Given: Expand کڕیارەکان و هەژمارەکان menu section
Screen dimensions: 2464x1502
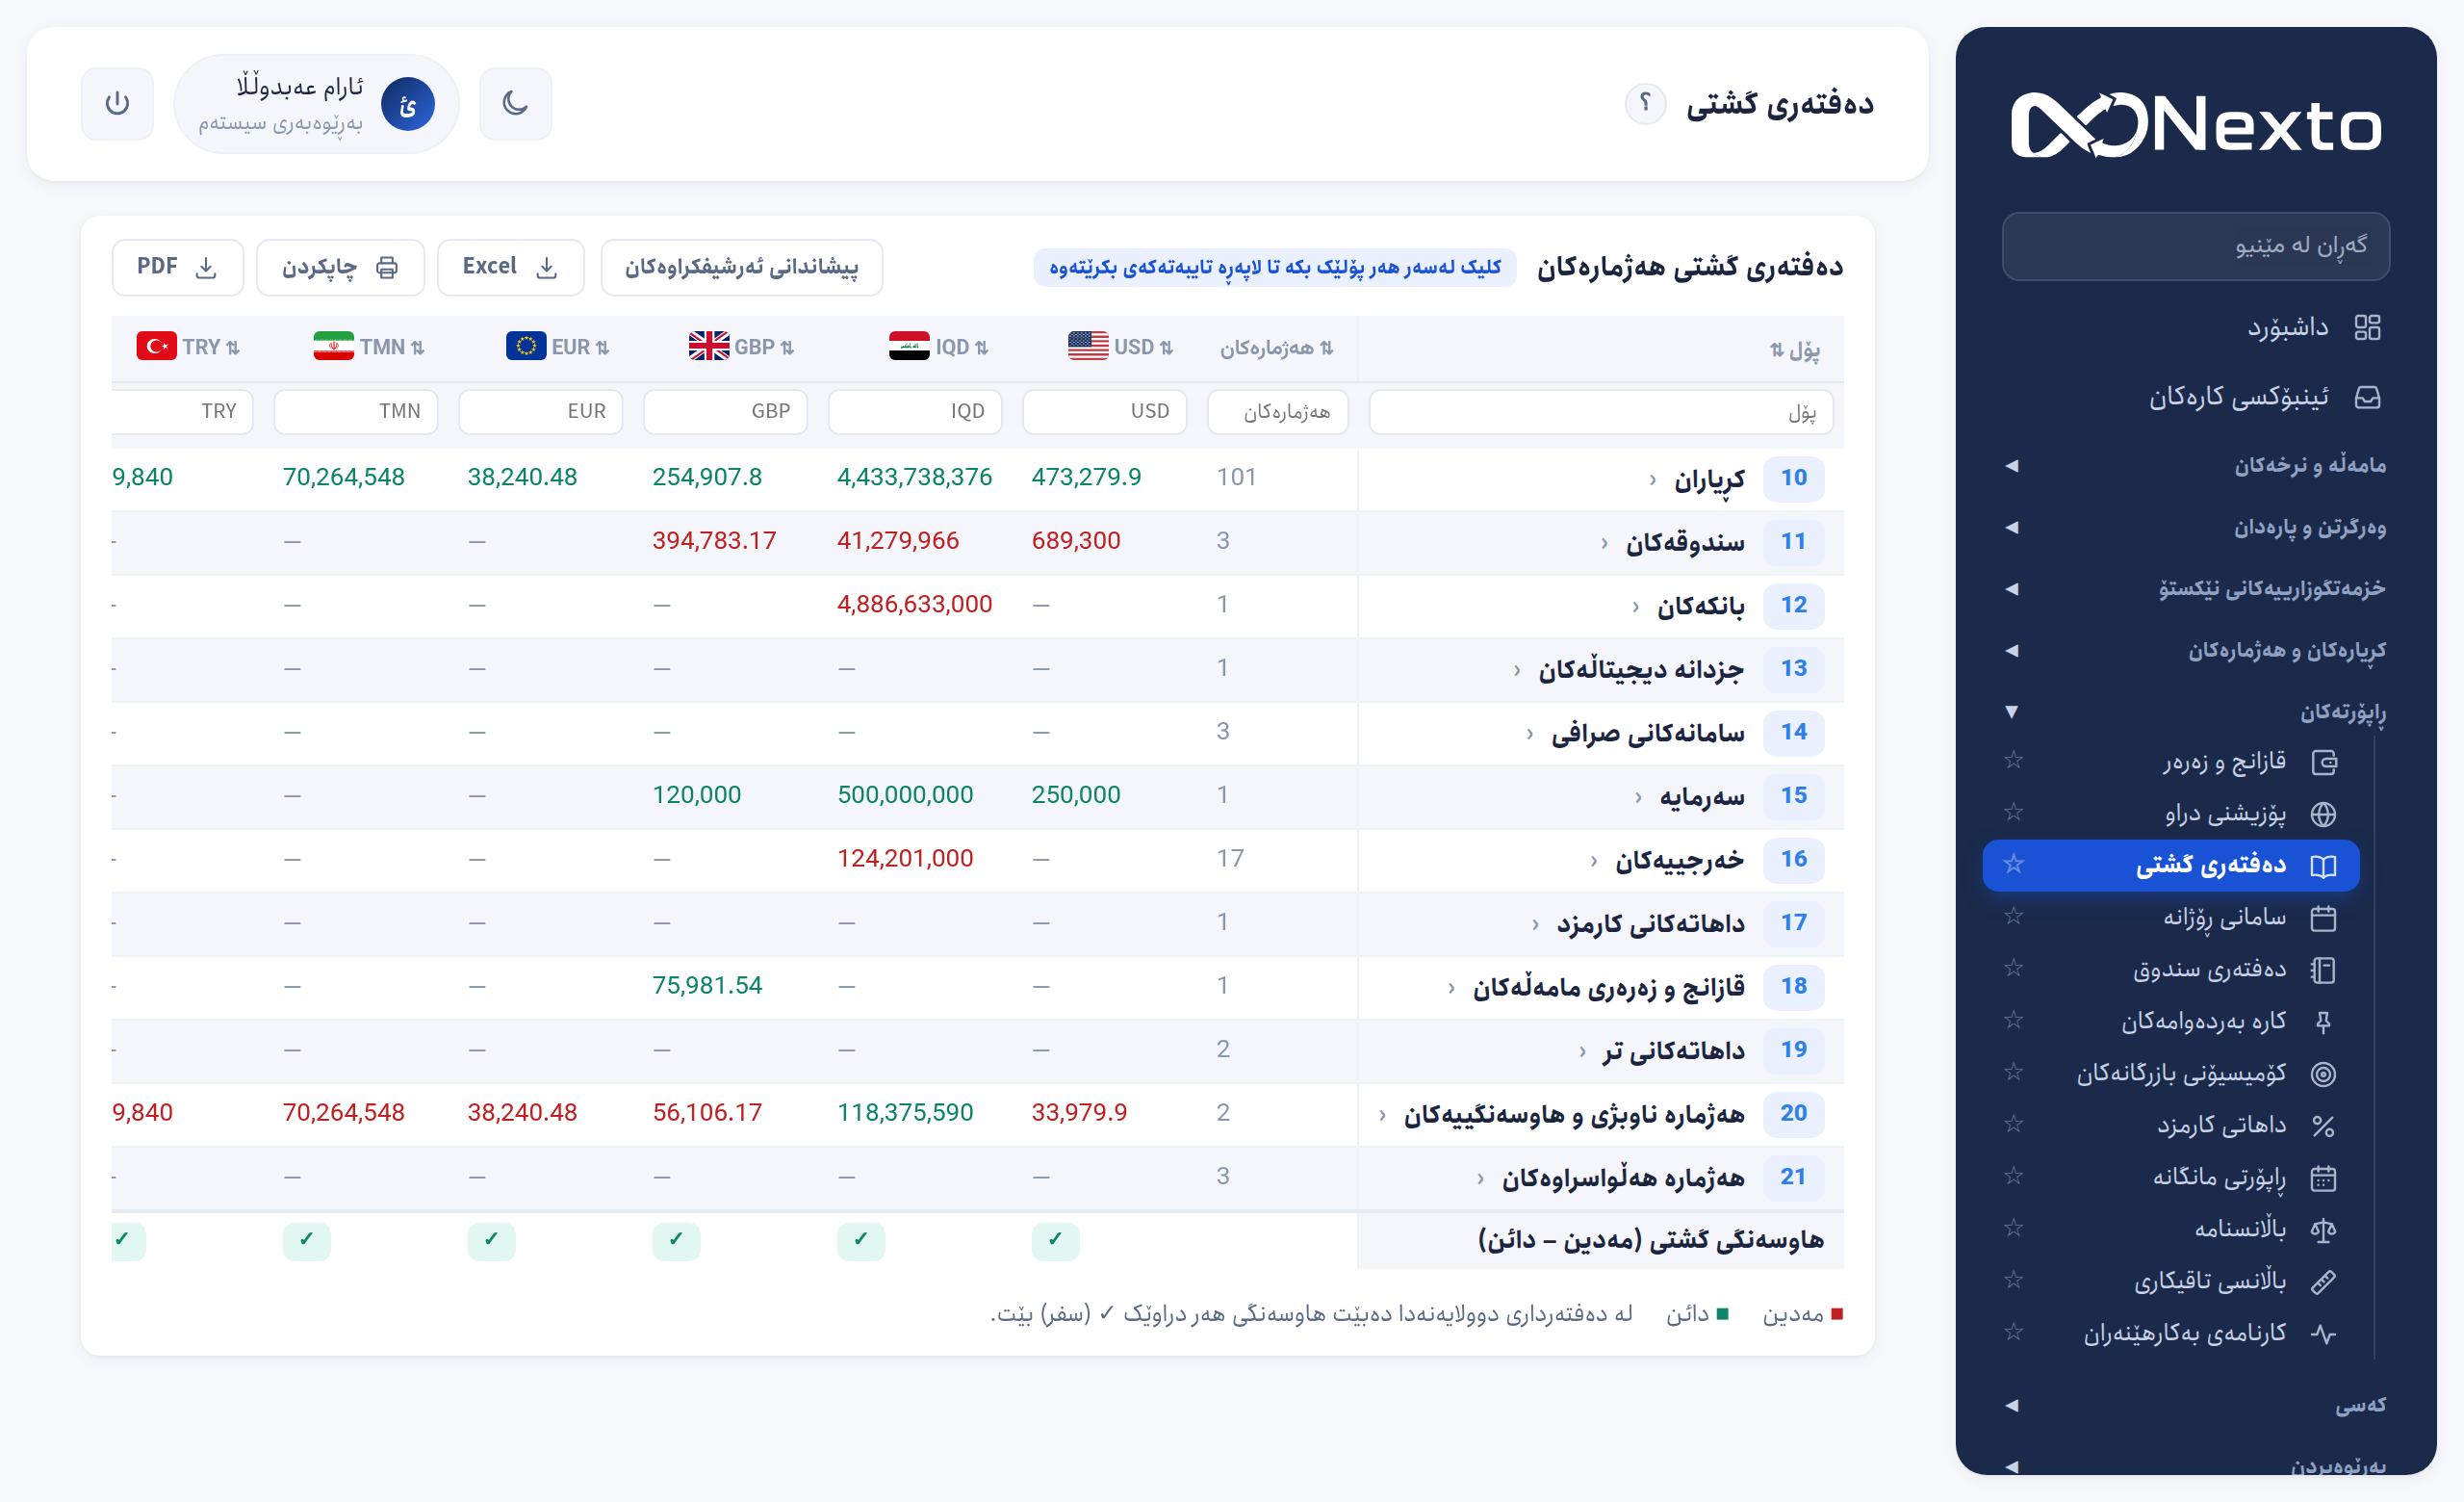Looking at the screenshot, I should pyautogui.click(x=2195, y=651).
